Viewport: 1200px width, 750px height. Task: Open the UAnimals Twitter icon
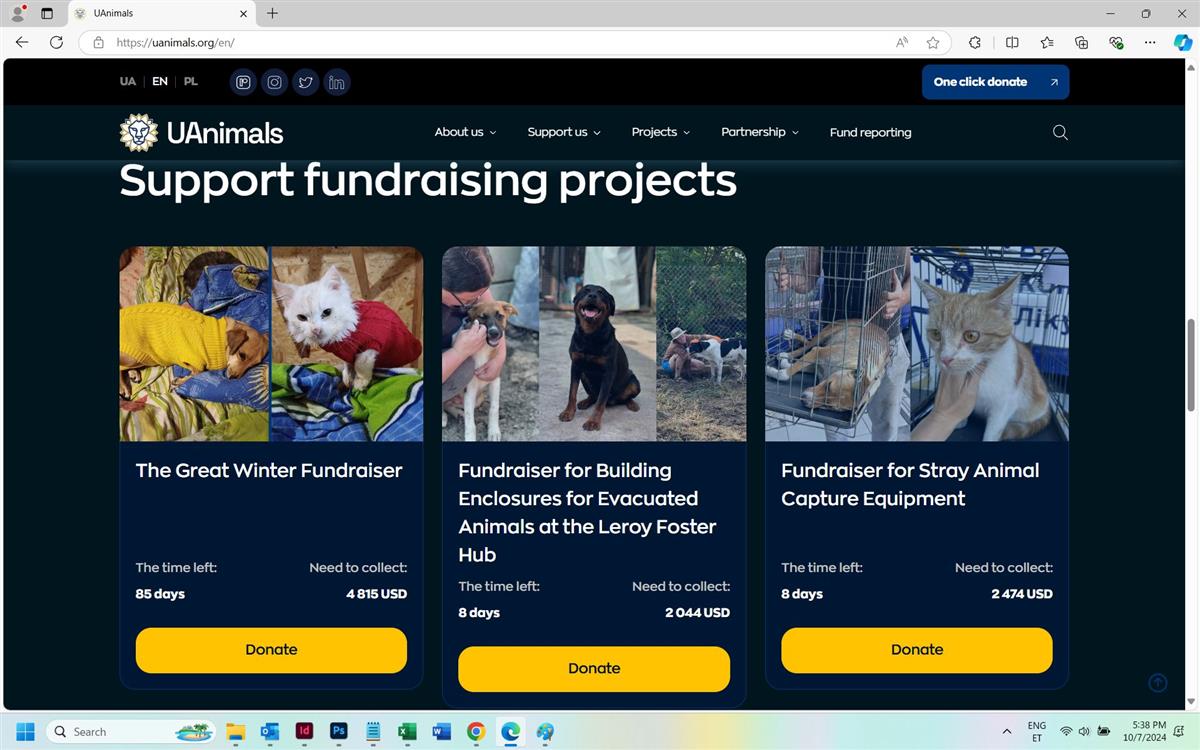point(305,82)
